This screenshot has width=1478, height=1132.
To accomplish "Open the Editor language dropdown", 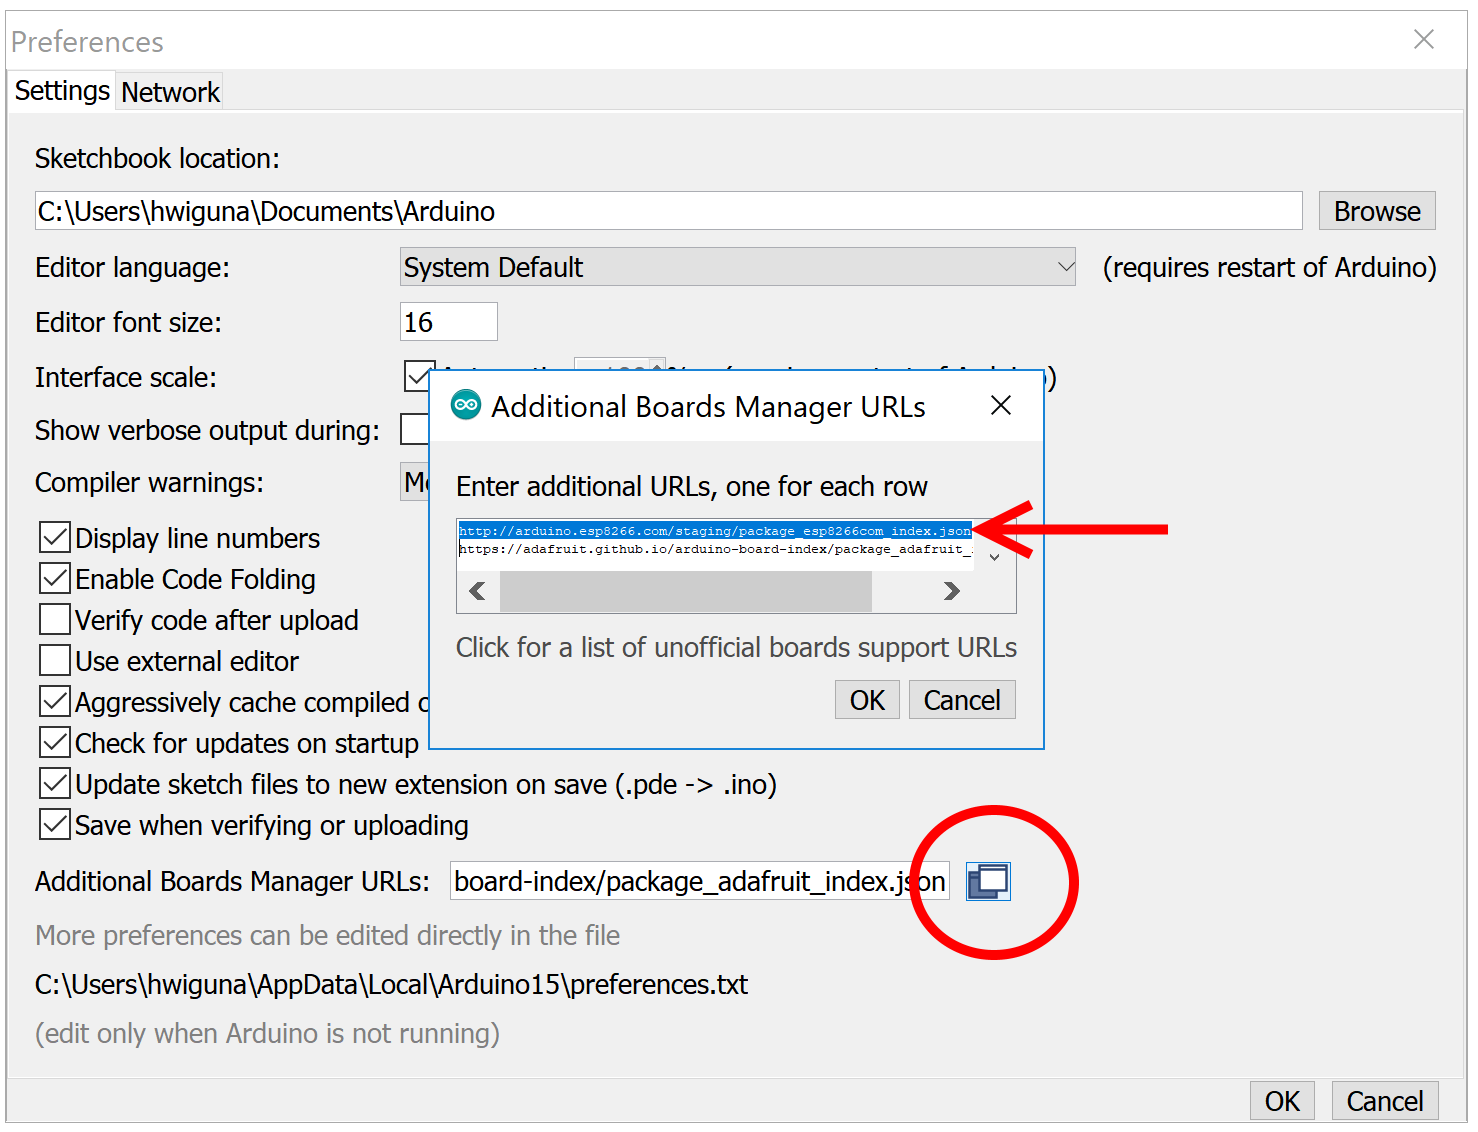I will 738,267.
